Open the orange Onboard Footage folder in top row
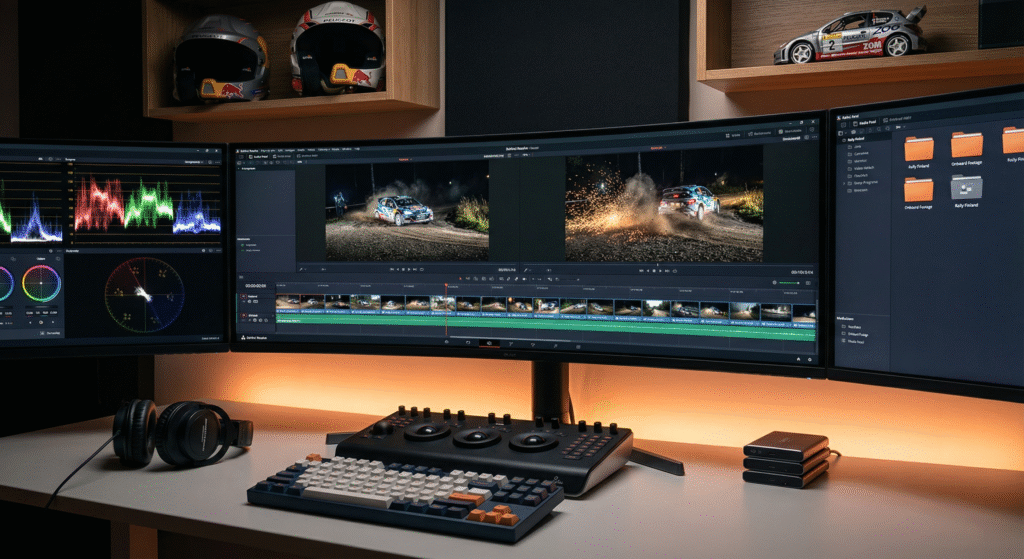The width and height of the screenshot is (1024, 559). 966,147
